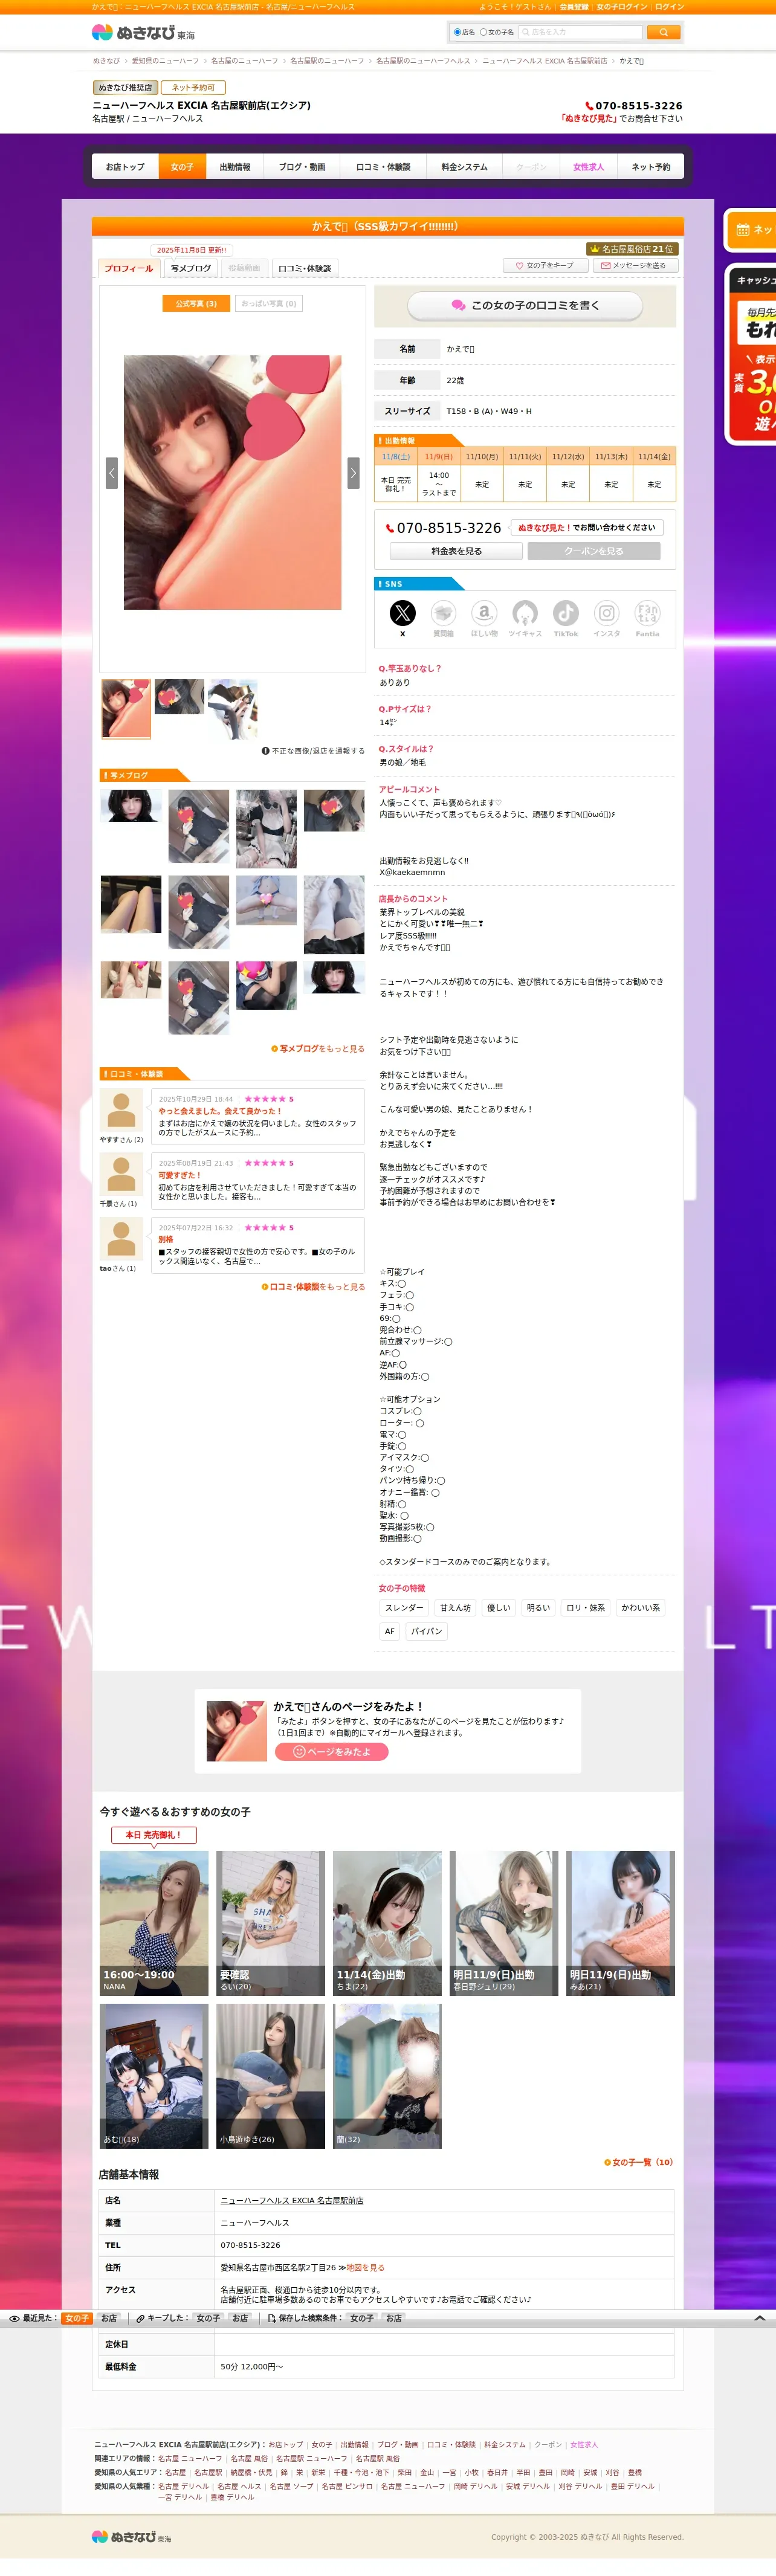Open the 出勤情報 navigation tab
This screenshot has height=2576, width=776.
tap(235, 167)
